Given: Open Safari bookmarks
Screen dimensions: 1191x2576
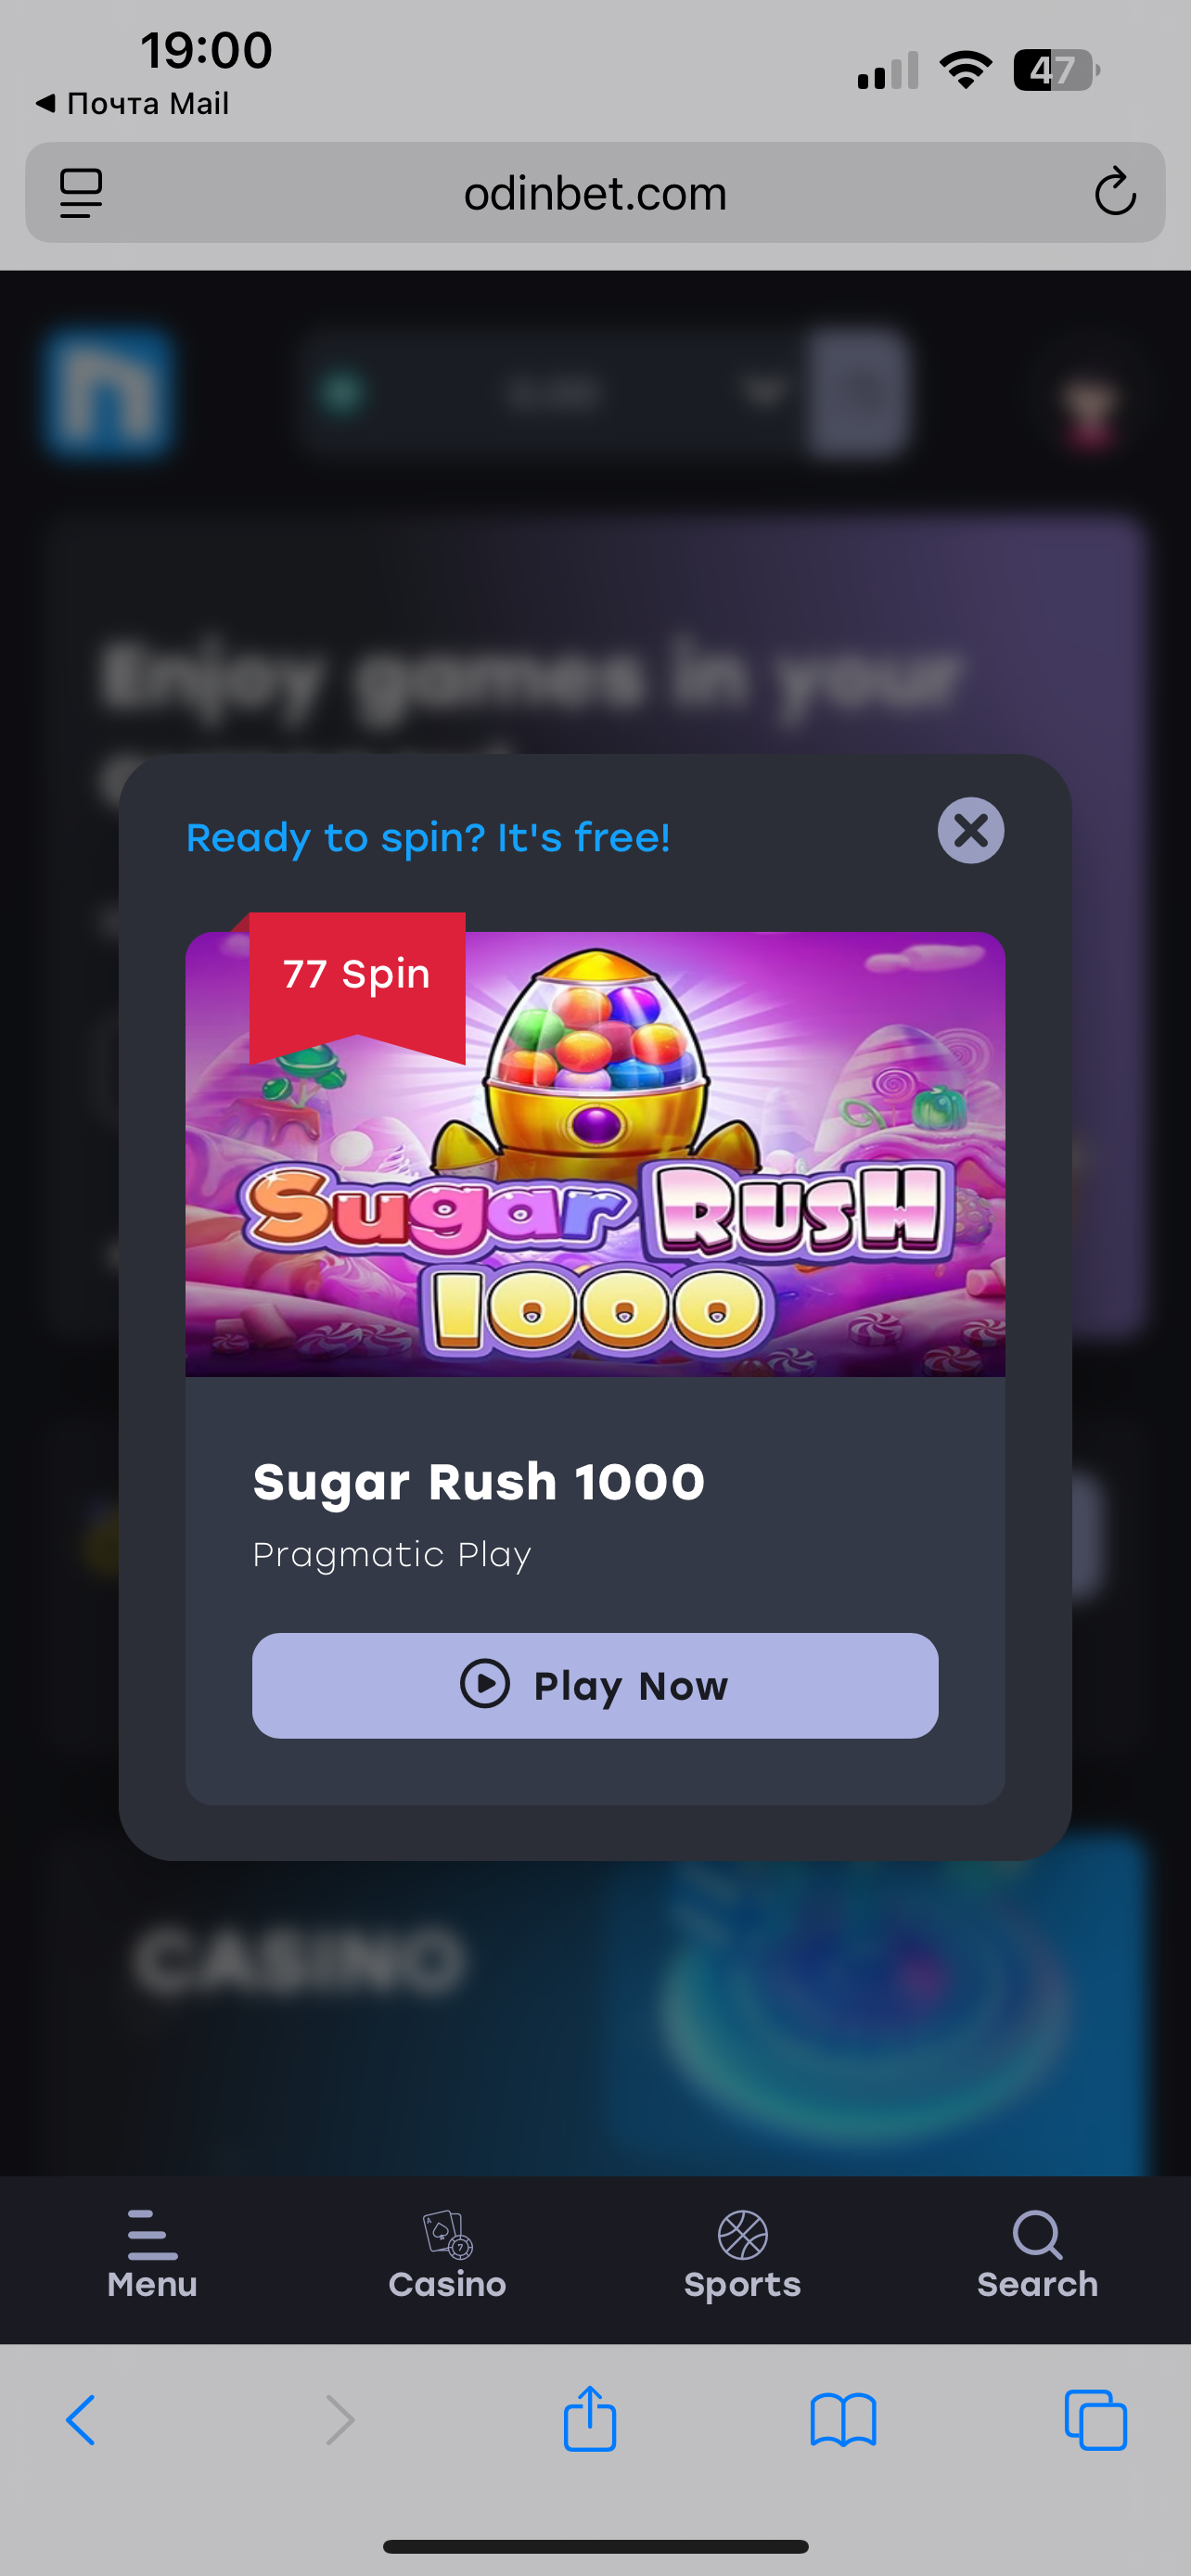Looking at the screenshot, I should (x=843, y=2420).
